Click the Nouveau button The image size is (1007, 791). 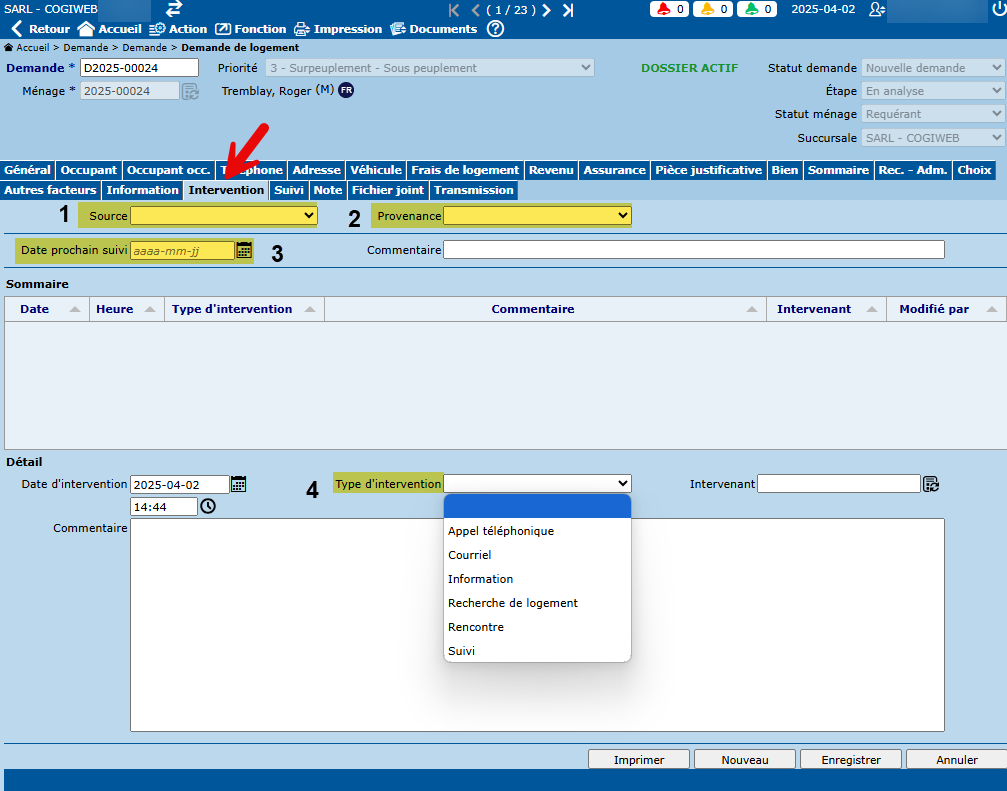point(744,760)
